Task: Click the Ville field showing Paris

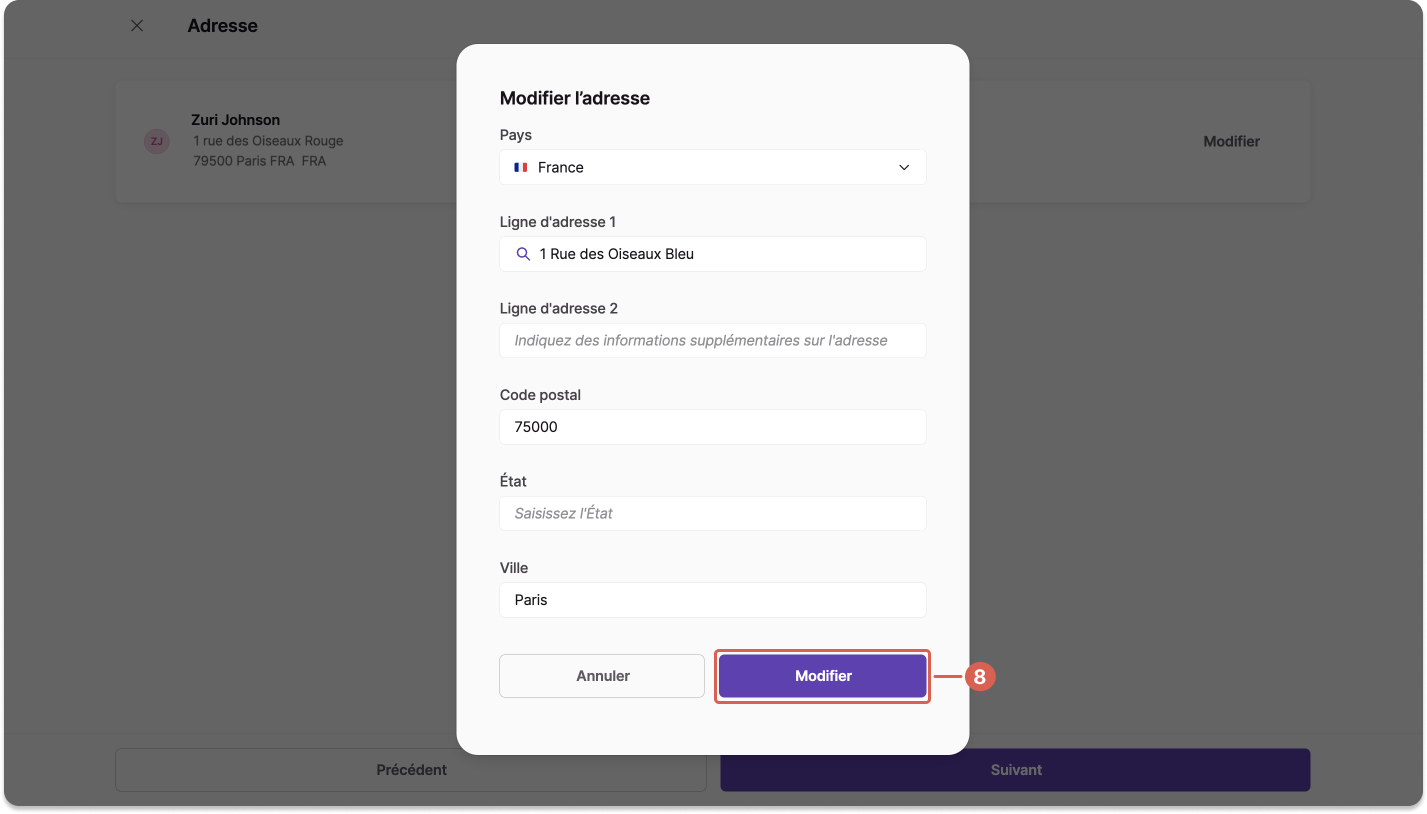Action: coord(713,600)
